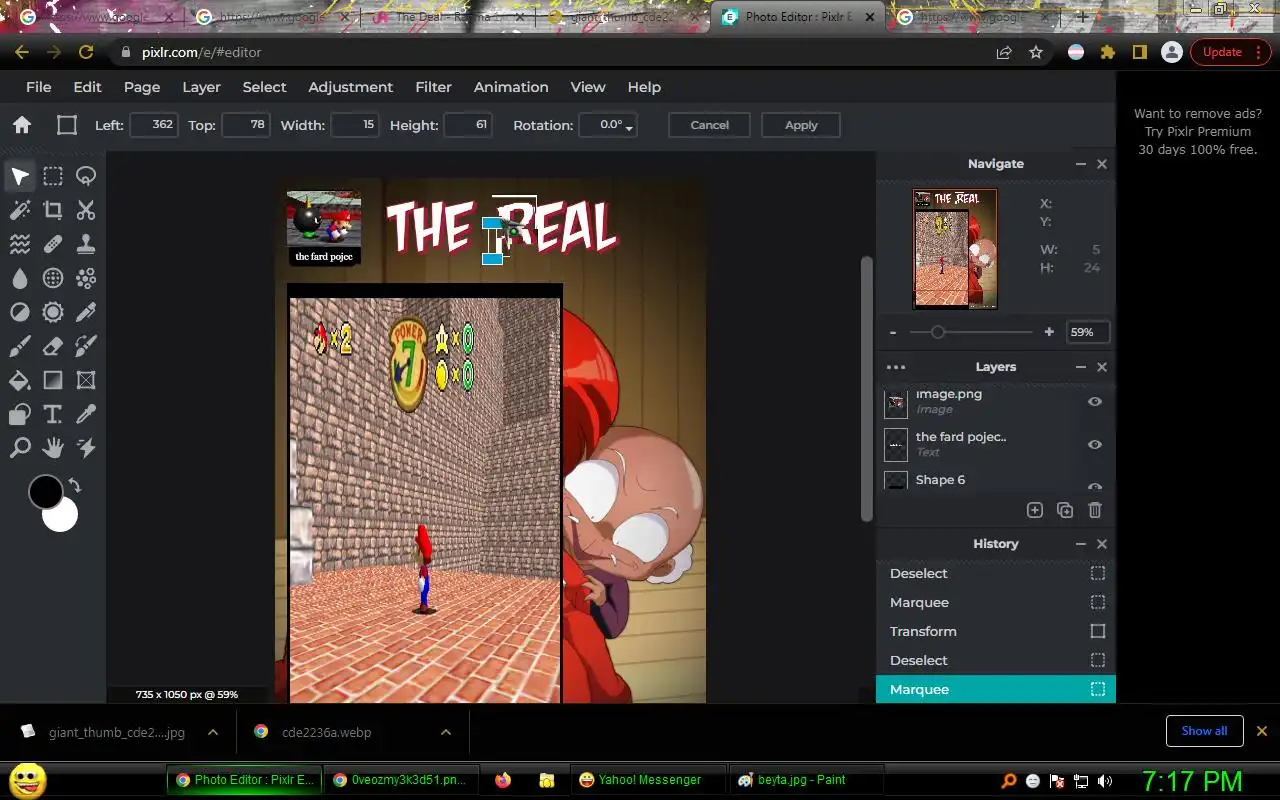Viewport: 1280px width, 800px height.
Task: Select the Pen tool
Action: [x=86, y=313]
